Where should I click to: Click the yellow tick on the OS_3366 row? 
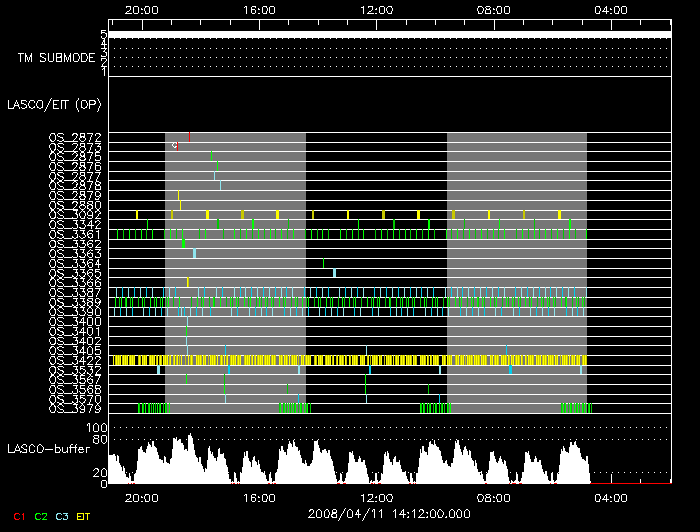point(187,282)
